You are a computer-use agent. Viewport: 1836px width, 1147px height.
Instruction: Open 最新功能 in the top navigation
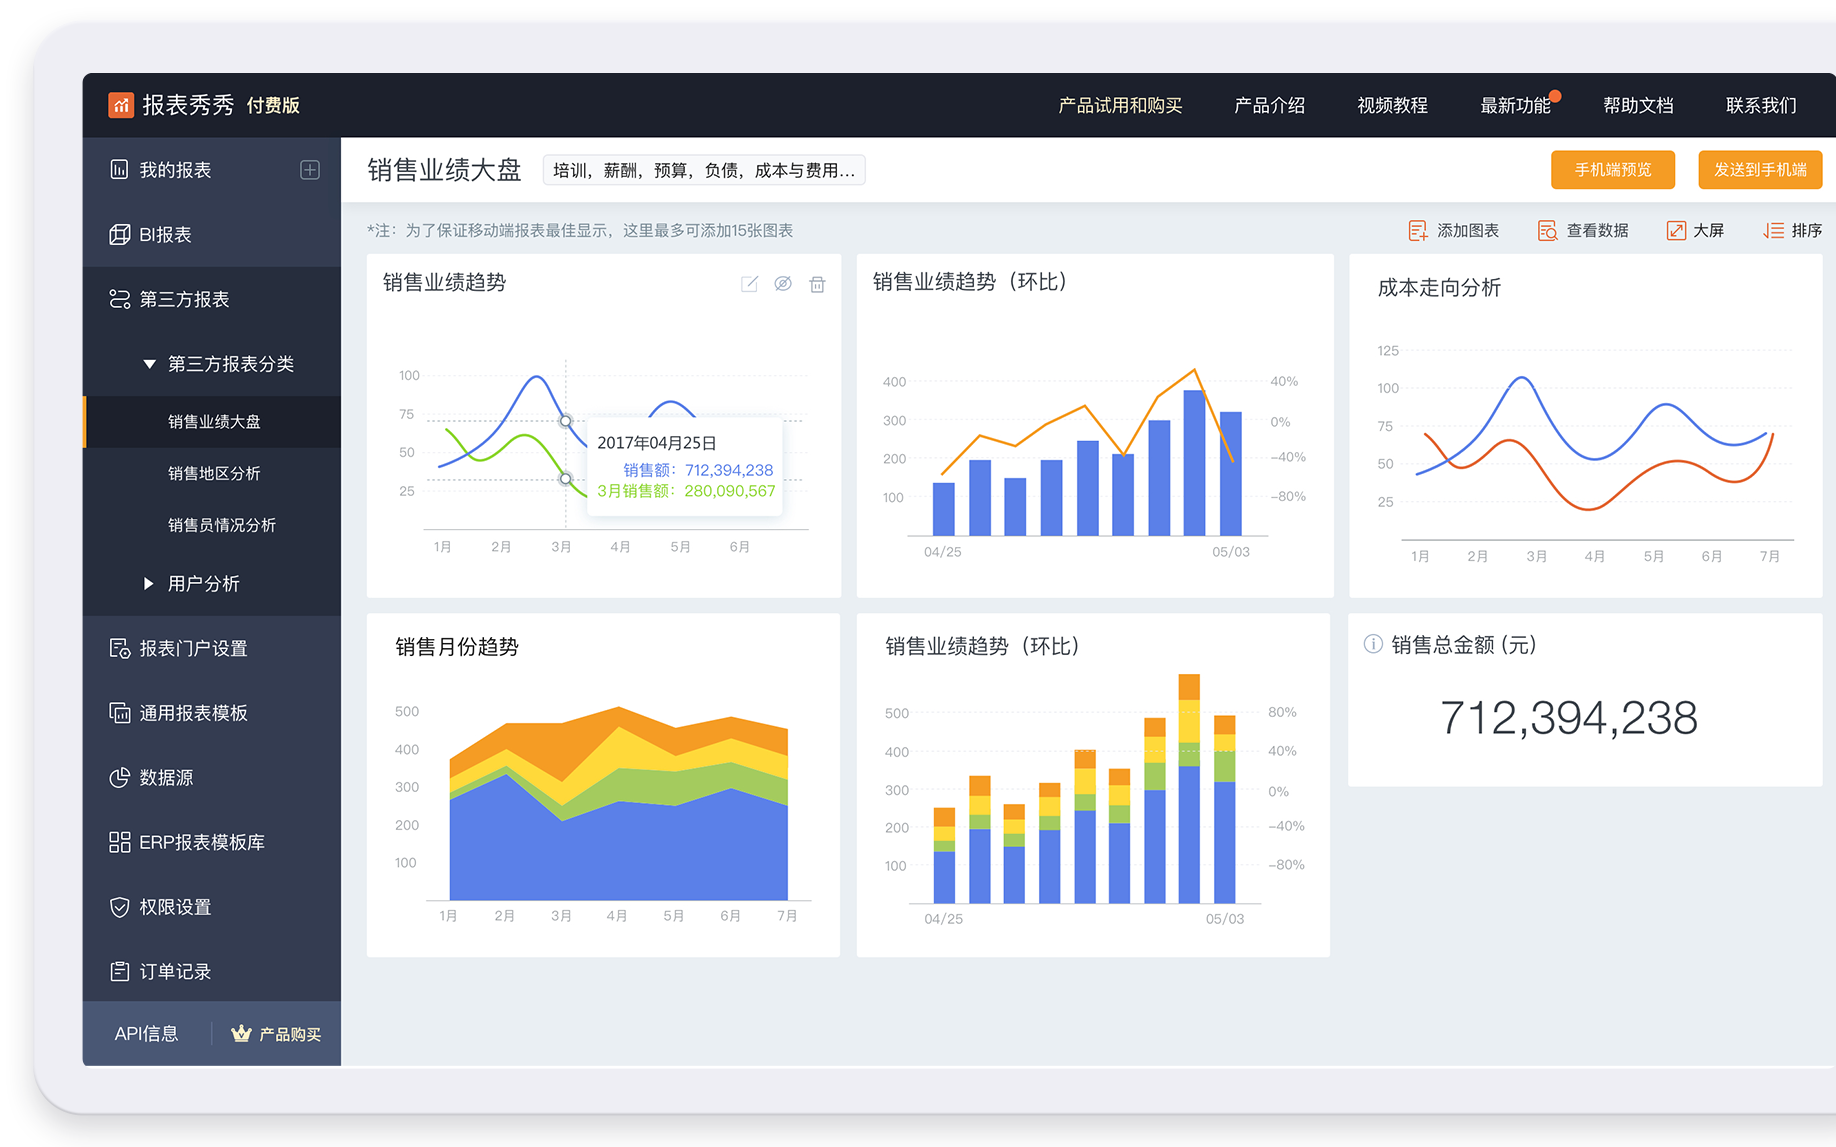click(x=1514, y=105)
